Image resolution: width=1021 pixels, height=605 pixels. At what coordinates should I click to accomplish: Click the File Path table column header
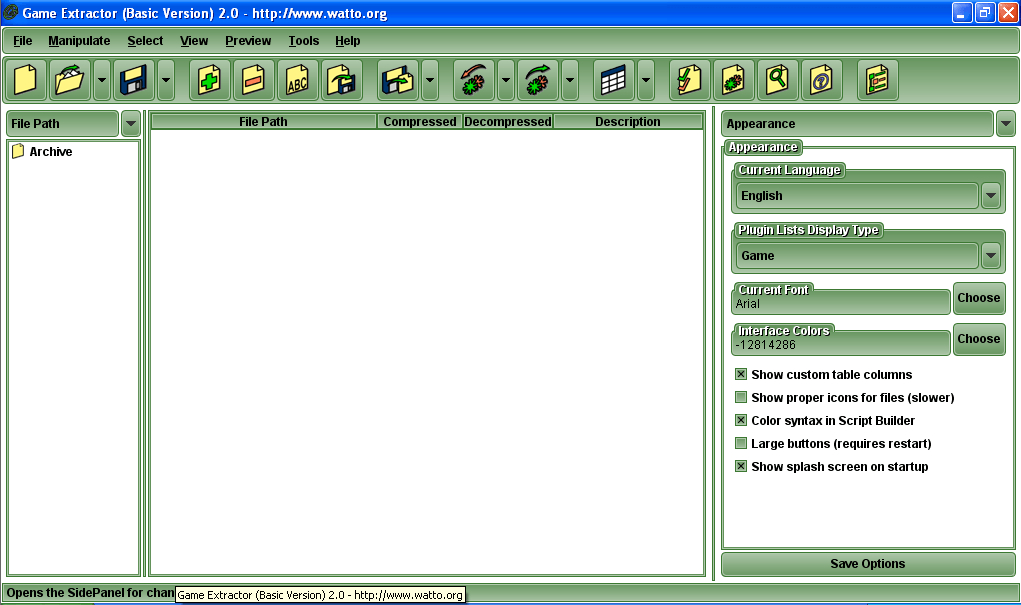263,121
